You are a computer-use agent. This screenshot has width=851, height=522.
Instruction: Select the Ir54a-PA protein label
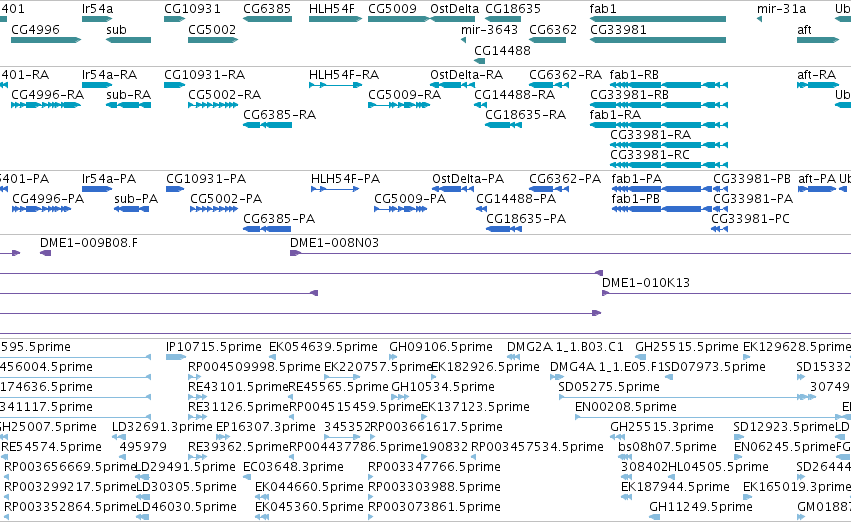click(109, 179)
